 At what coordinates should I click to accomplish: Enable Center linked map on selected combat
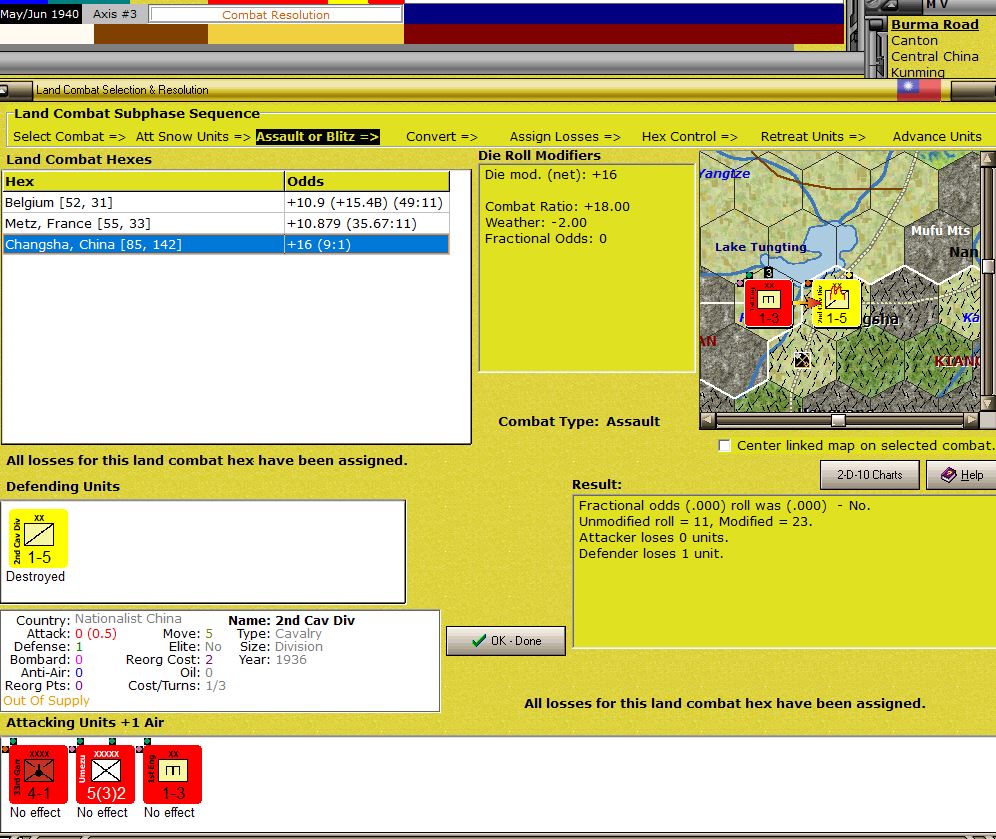click(x=724, y=445)
